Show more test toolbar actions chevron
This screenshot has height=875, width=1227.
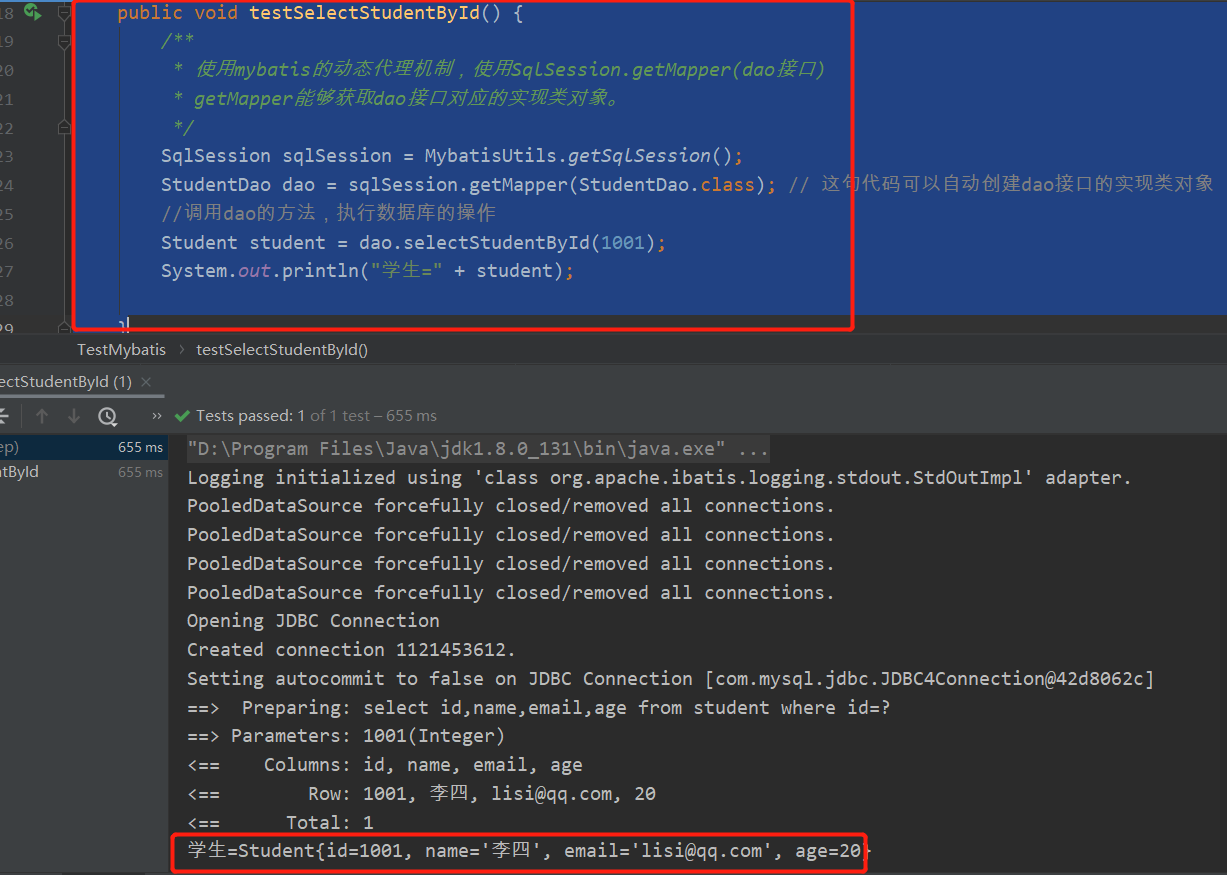(x=157, y=416)
